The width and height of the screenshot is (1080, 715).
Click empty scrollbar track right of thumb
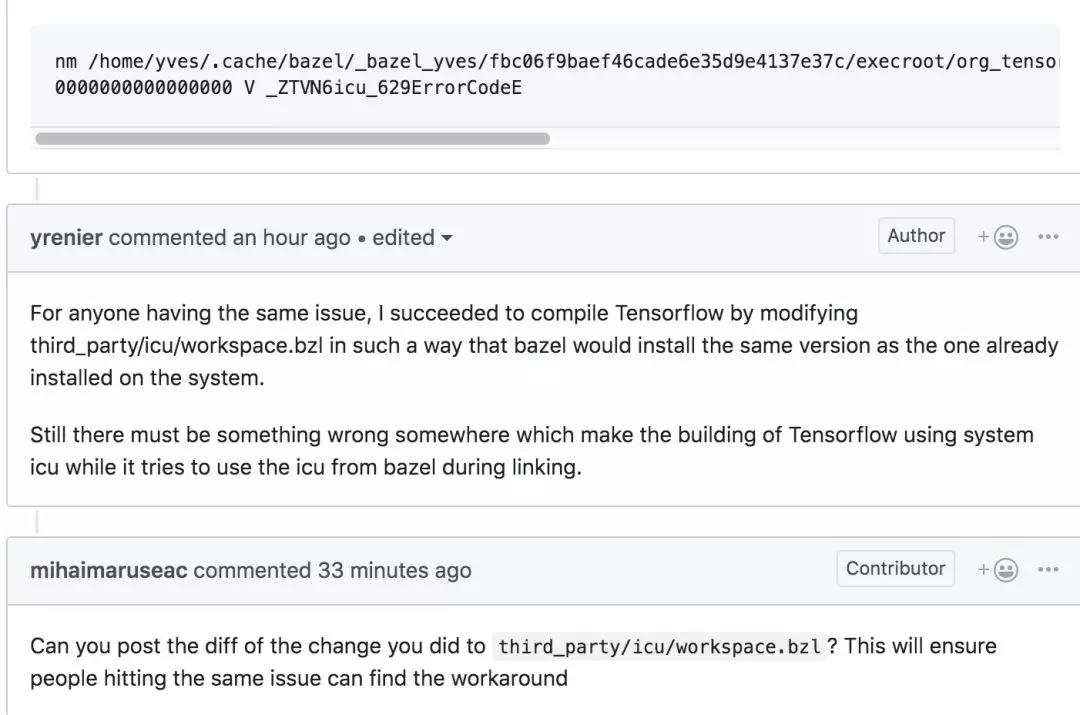(x=804, y=138)
